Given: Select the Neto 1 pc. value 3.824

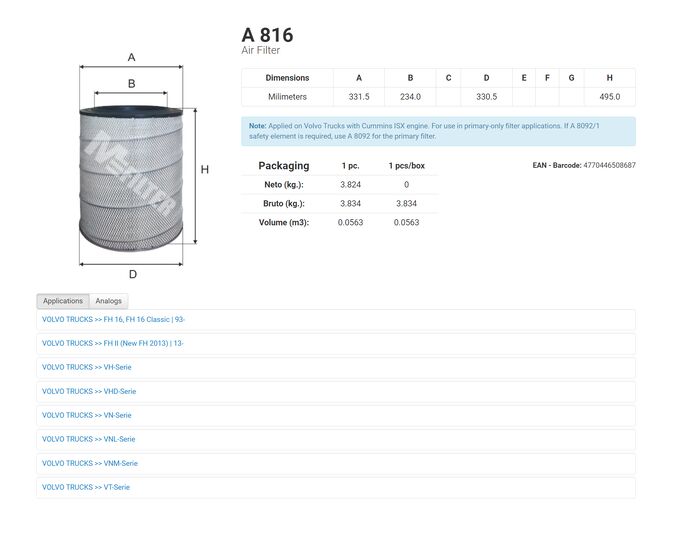Looking at the screenshot, I should [x=350, y=185].
